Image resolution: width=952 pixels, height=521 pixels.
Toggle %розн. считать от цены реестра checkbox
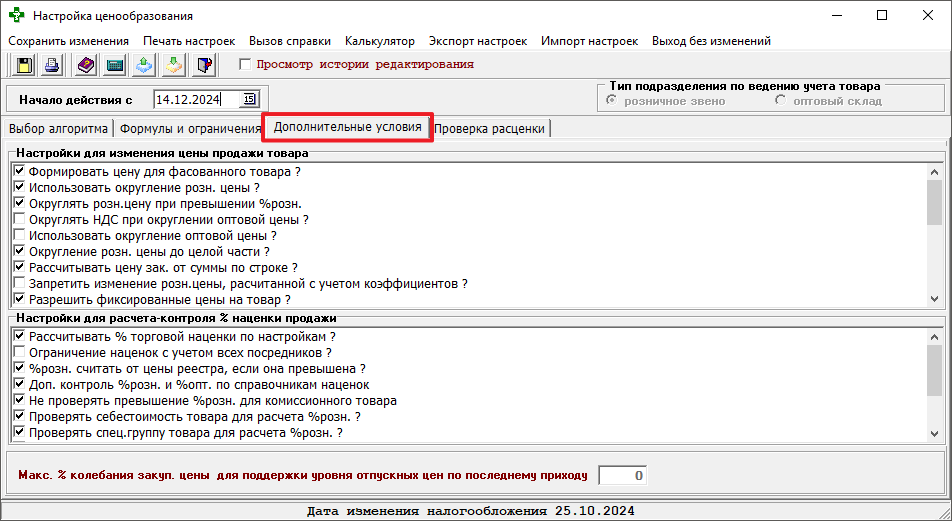[x=19, y=369]
